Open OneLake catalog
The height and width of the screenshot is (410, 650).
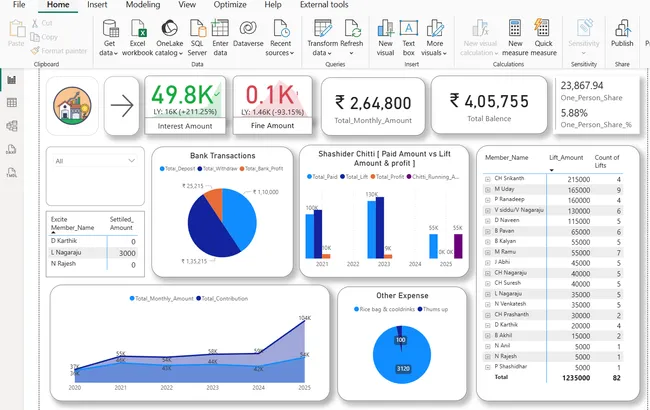(169, 38)
